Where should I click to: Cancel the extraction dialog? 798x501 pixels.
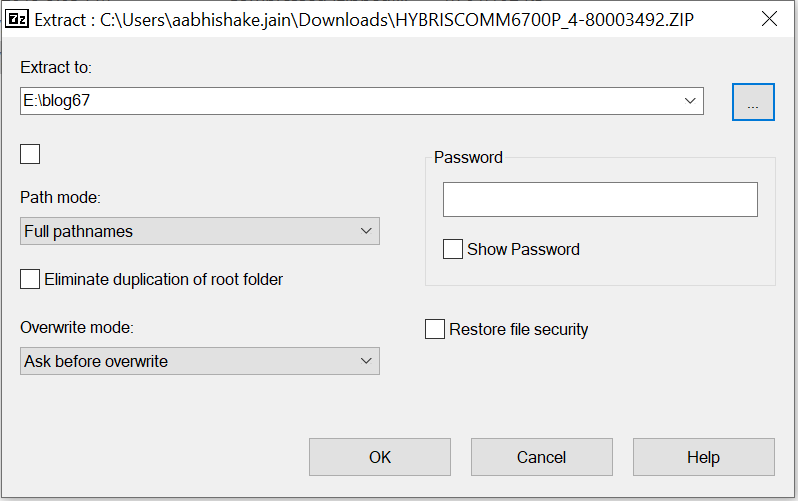pos(541,457)
